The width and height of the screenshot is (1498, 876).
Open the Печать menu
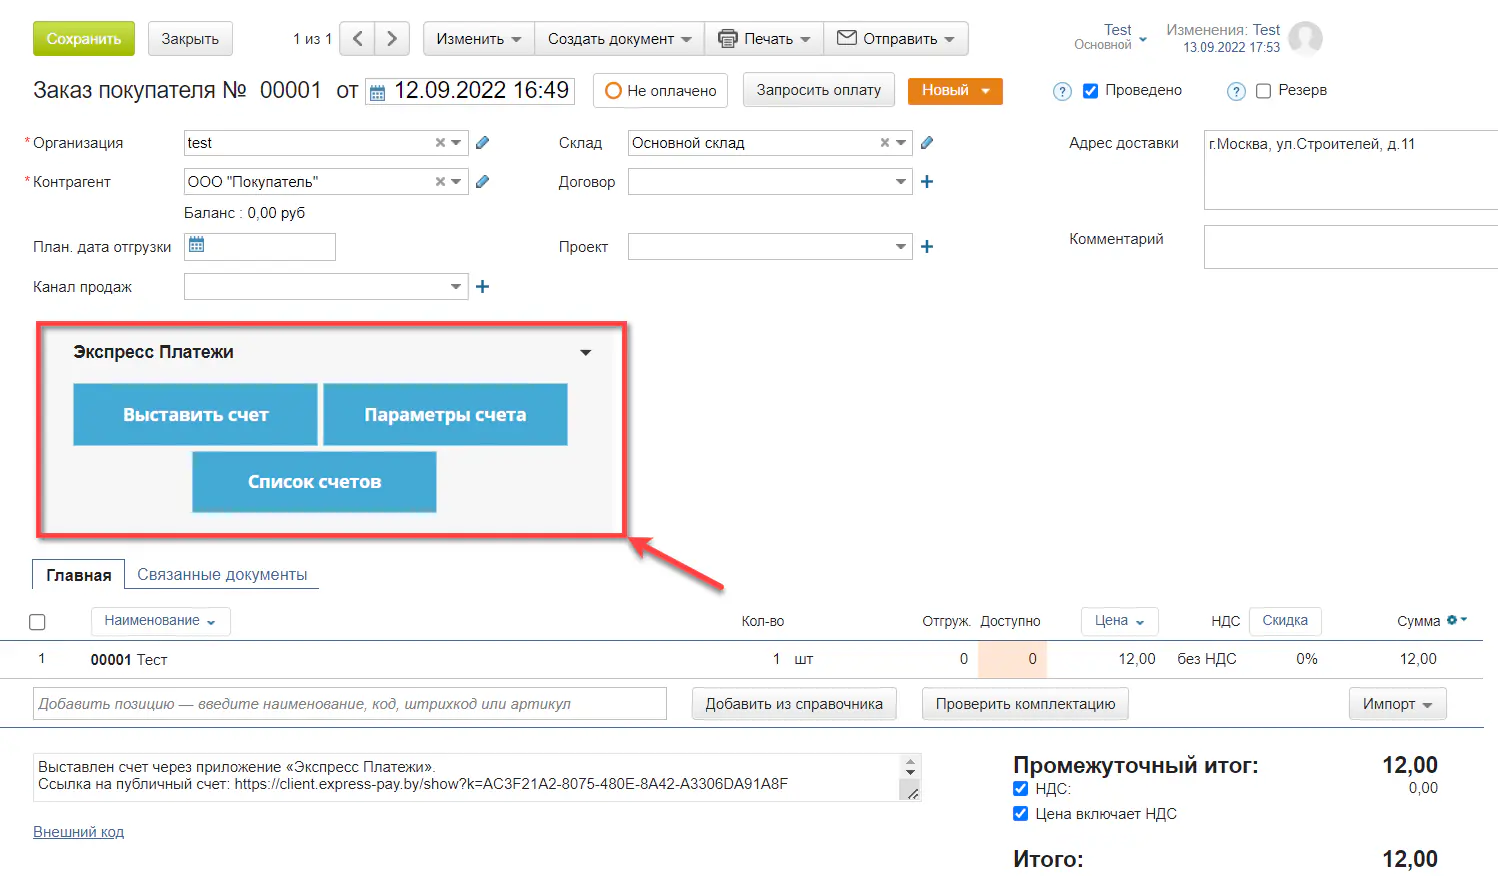click(x=765, y=39)
